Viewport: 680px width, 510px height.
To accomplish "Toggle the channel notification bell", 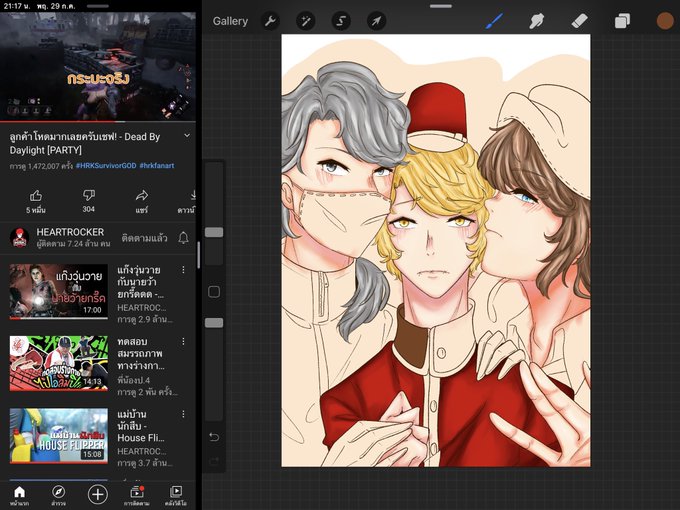I will (183, 238).
